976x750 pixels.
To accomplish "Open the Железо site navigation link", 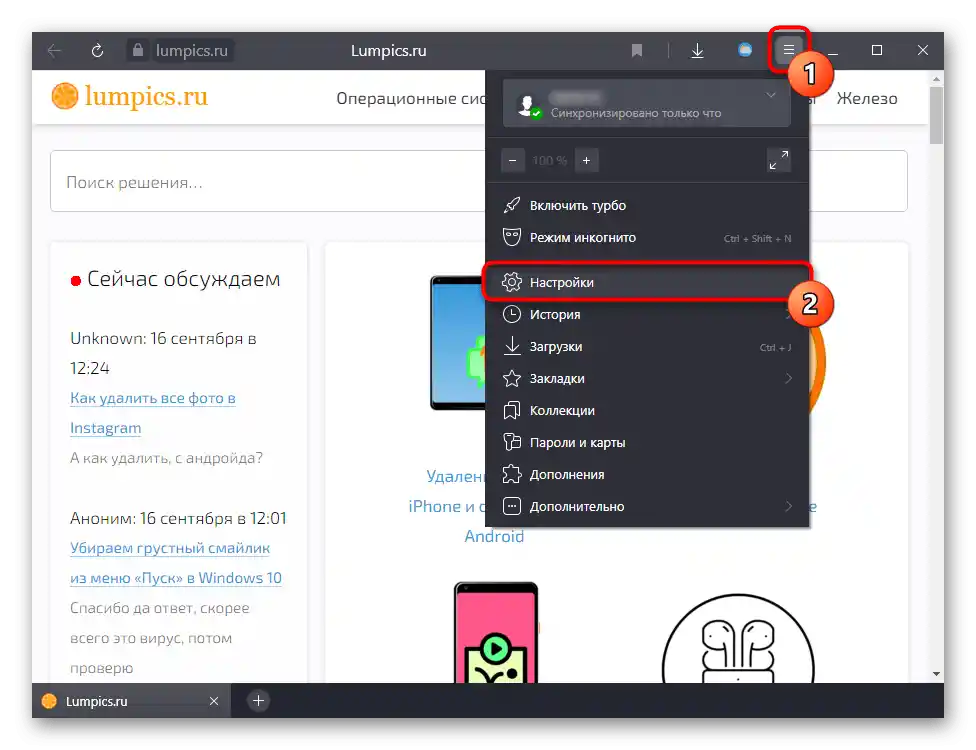I will (x=867, y=98).
